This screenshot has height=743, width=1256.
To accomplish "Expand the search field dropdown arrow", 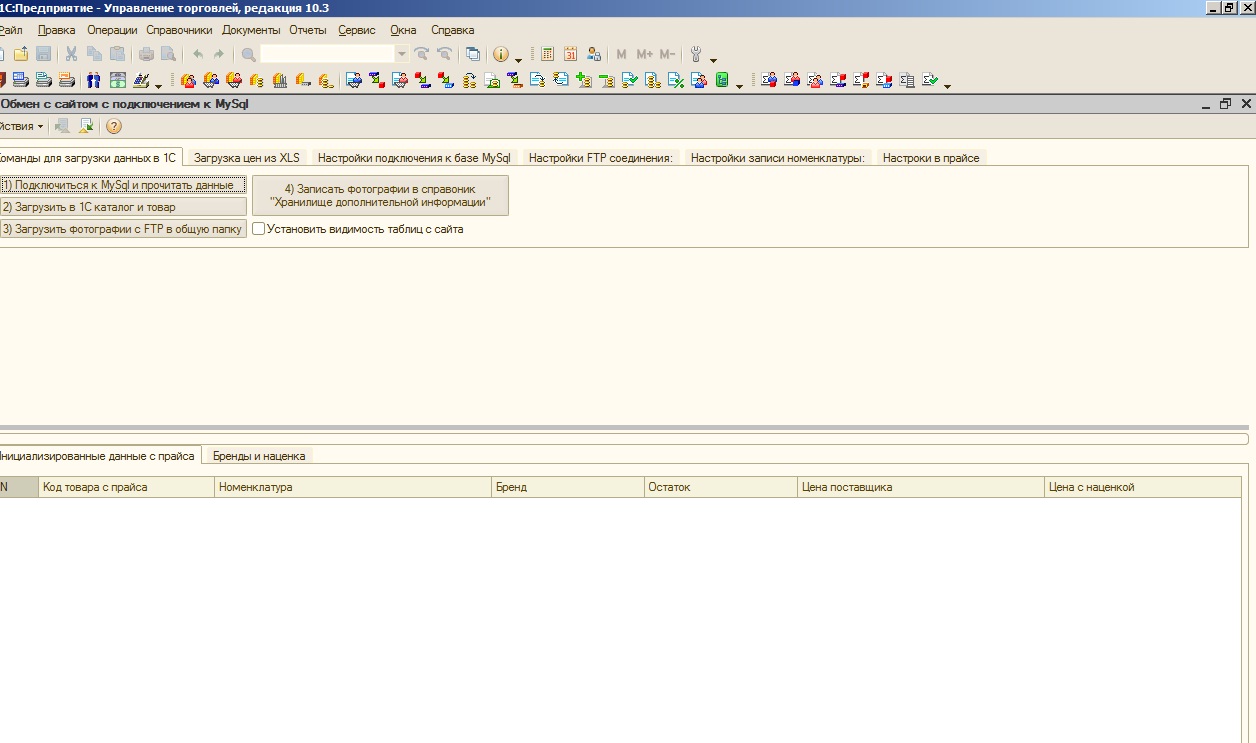I will pyautogui.click(x=402, y=54).
